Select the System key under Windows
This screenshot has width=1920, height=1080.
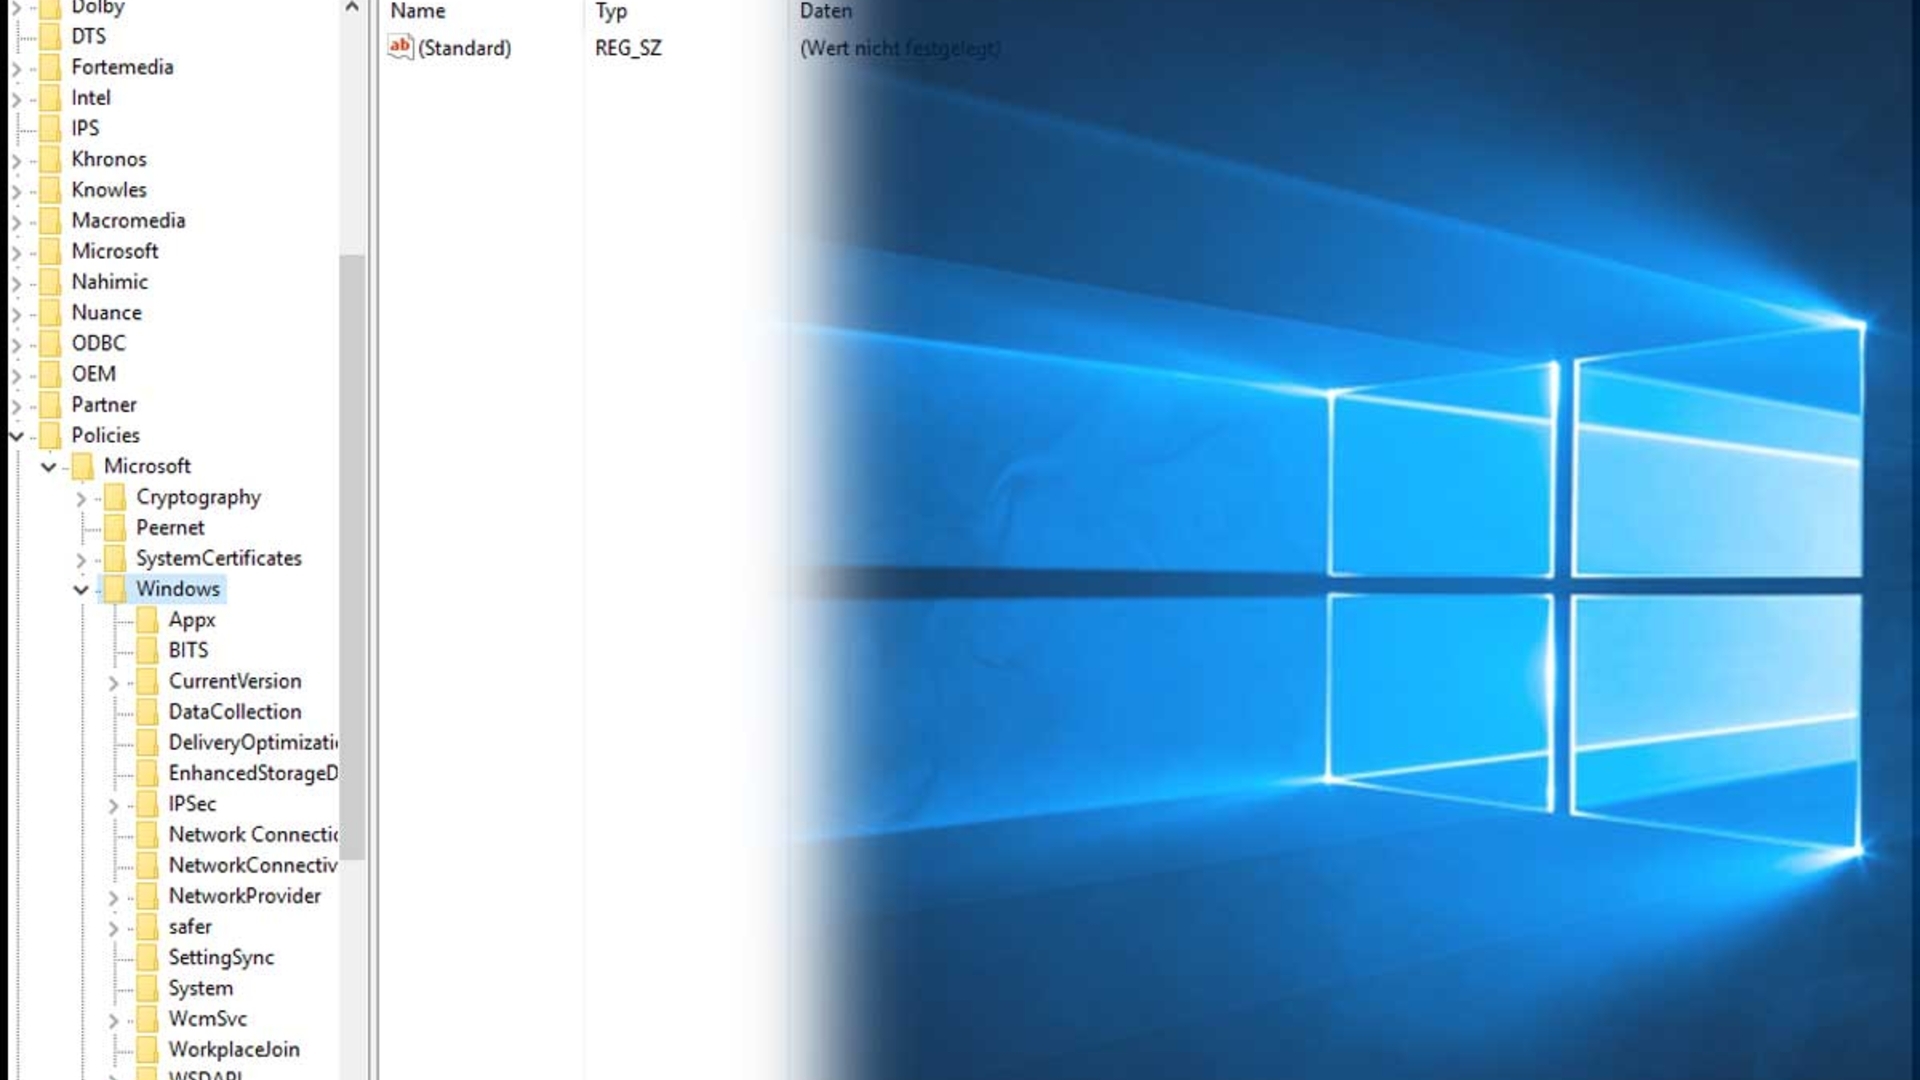click(200, 989)
